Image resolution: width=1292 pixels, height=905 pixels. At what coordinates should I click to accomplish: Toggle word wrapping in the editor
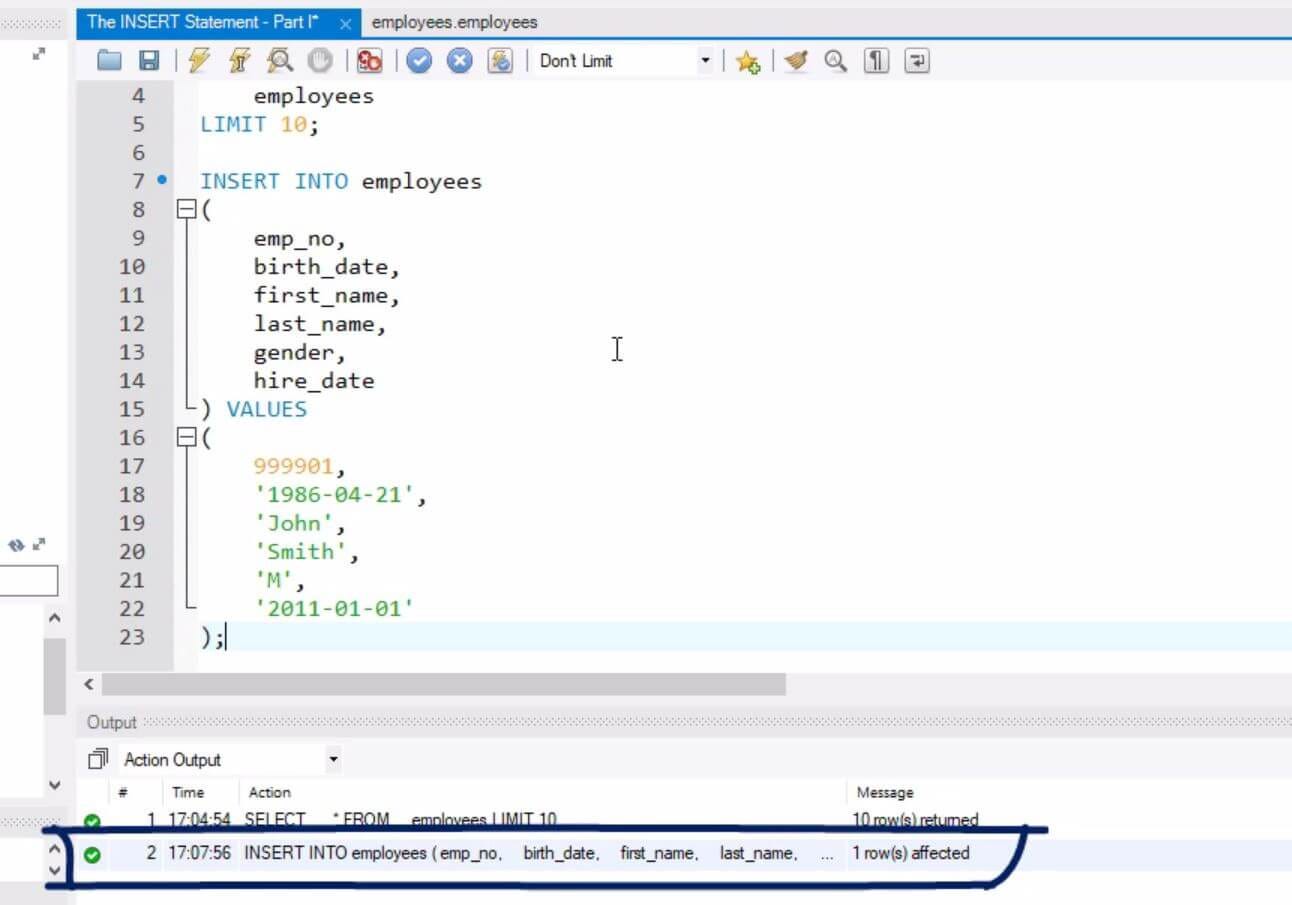(915, 60)
